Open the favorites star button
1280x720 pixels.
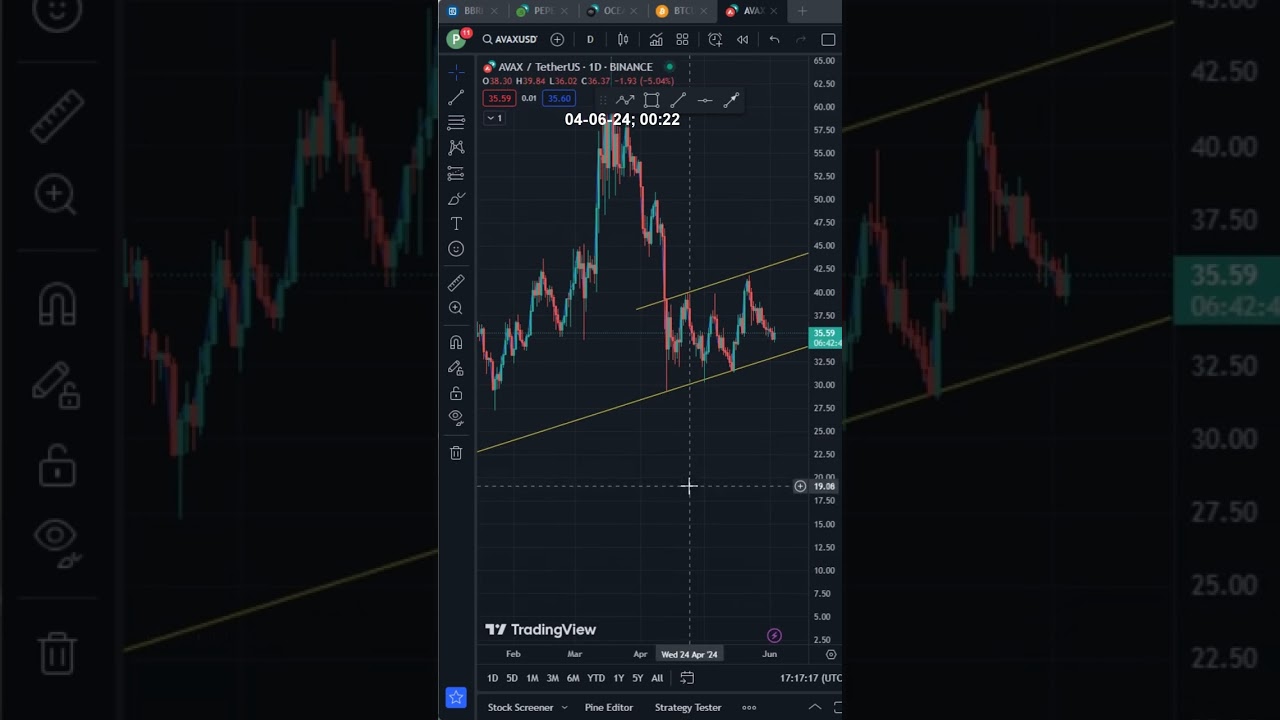[456, 697]
